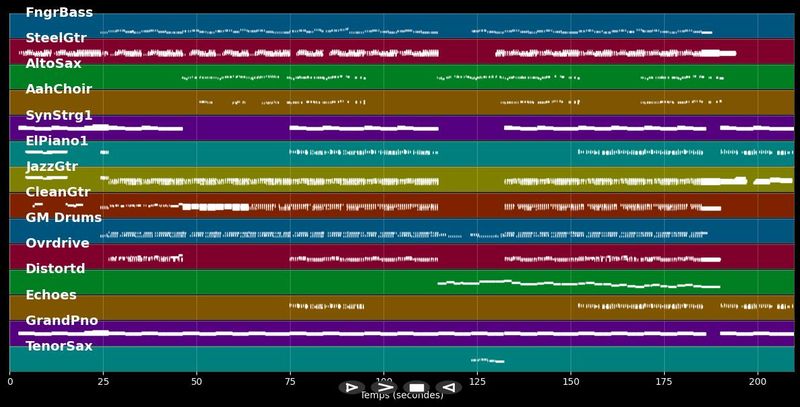This screenshot has width=800, height=407.
Task: Click the Echoes track name
Action: click(51, 295)
